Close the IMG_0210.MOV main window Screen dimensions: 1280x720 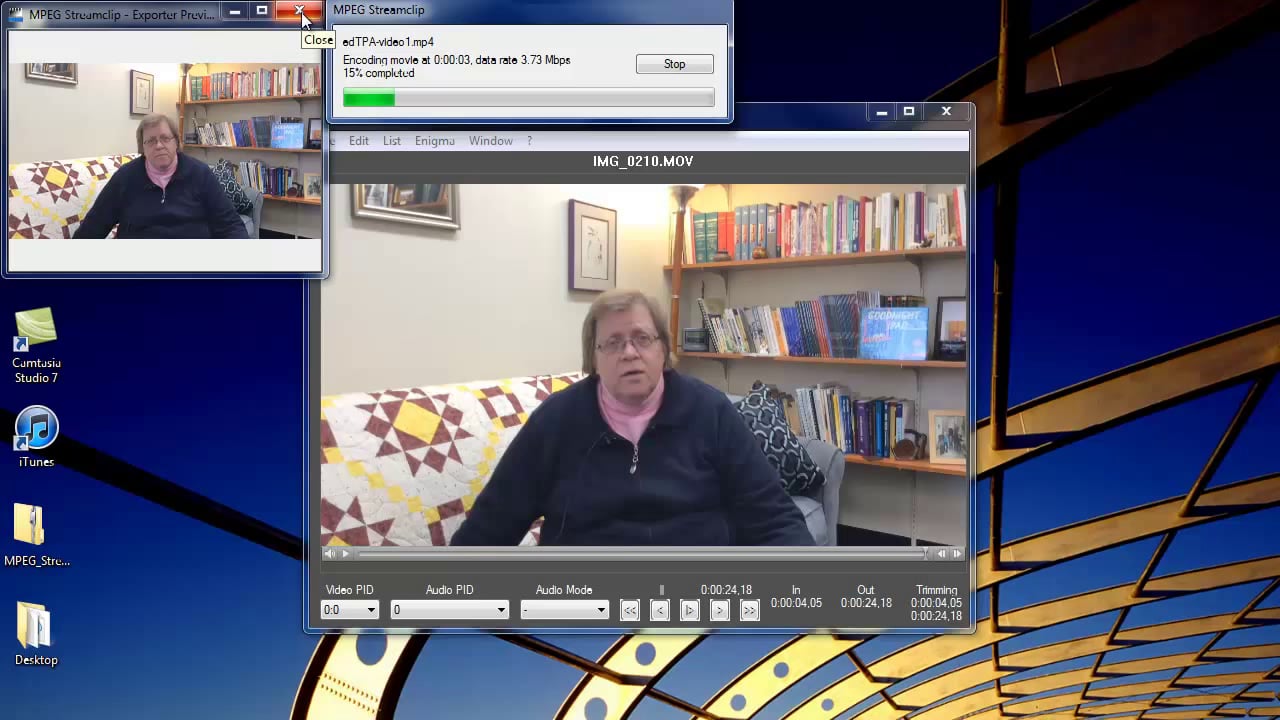point(946,112)
